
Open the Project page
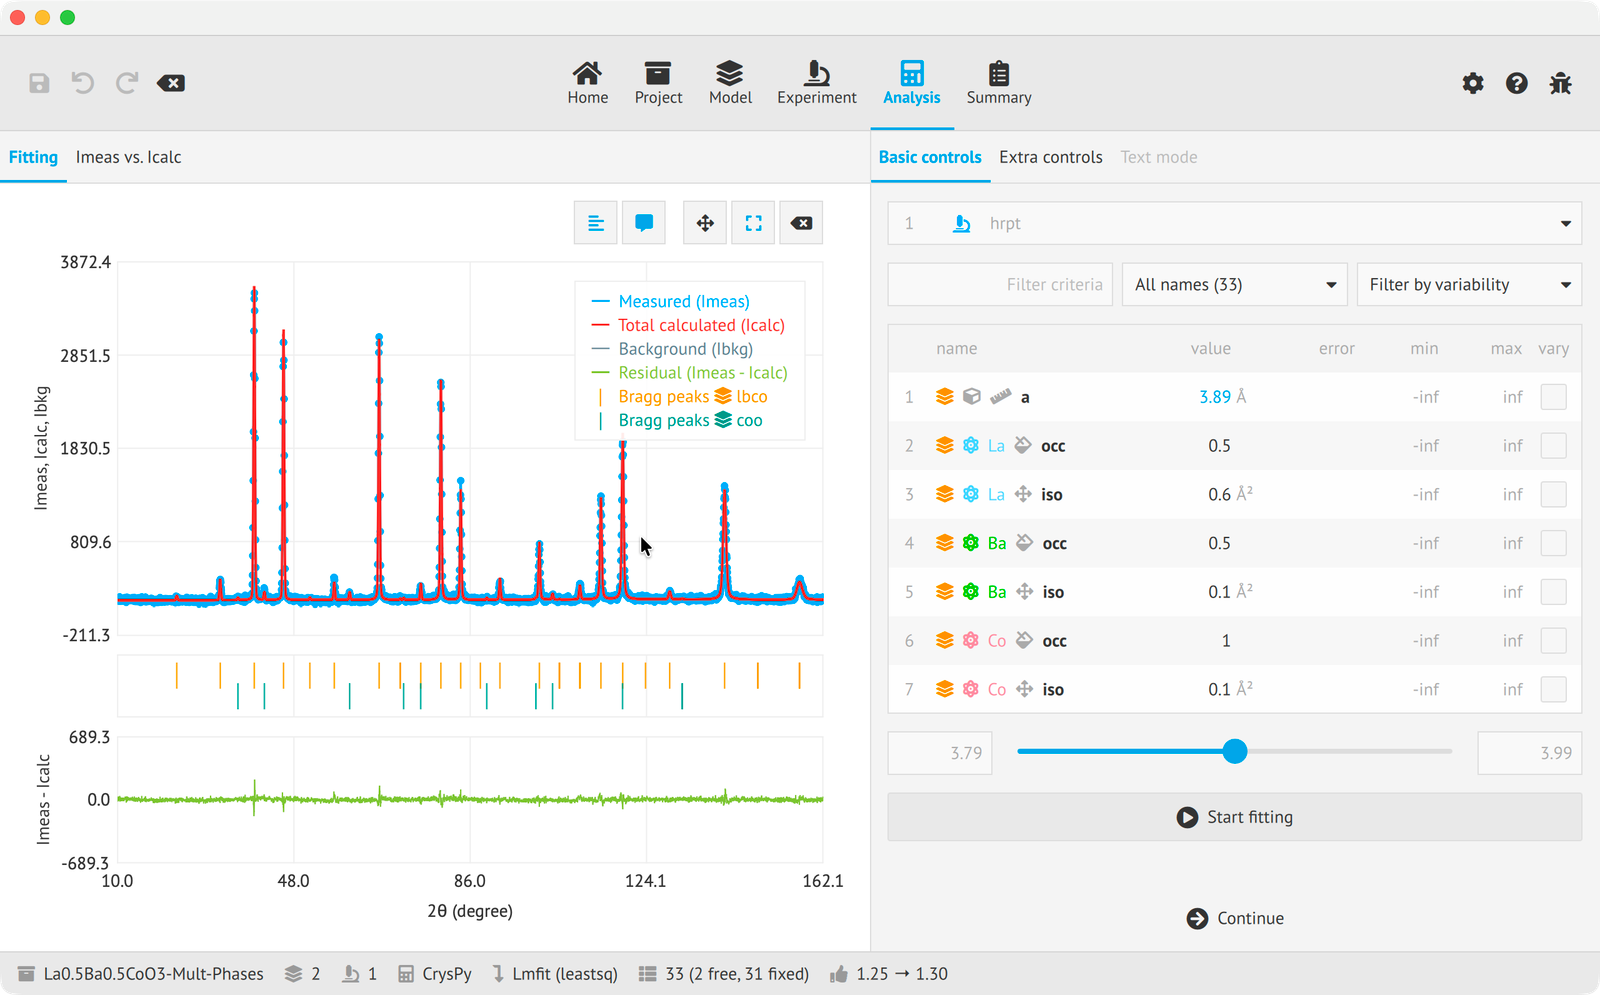[x=658, y=83]
